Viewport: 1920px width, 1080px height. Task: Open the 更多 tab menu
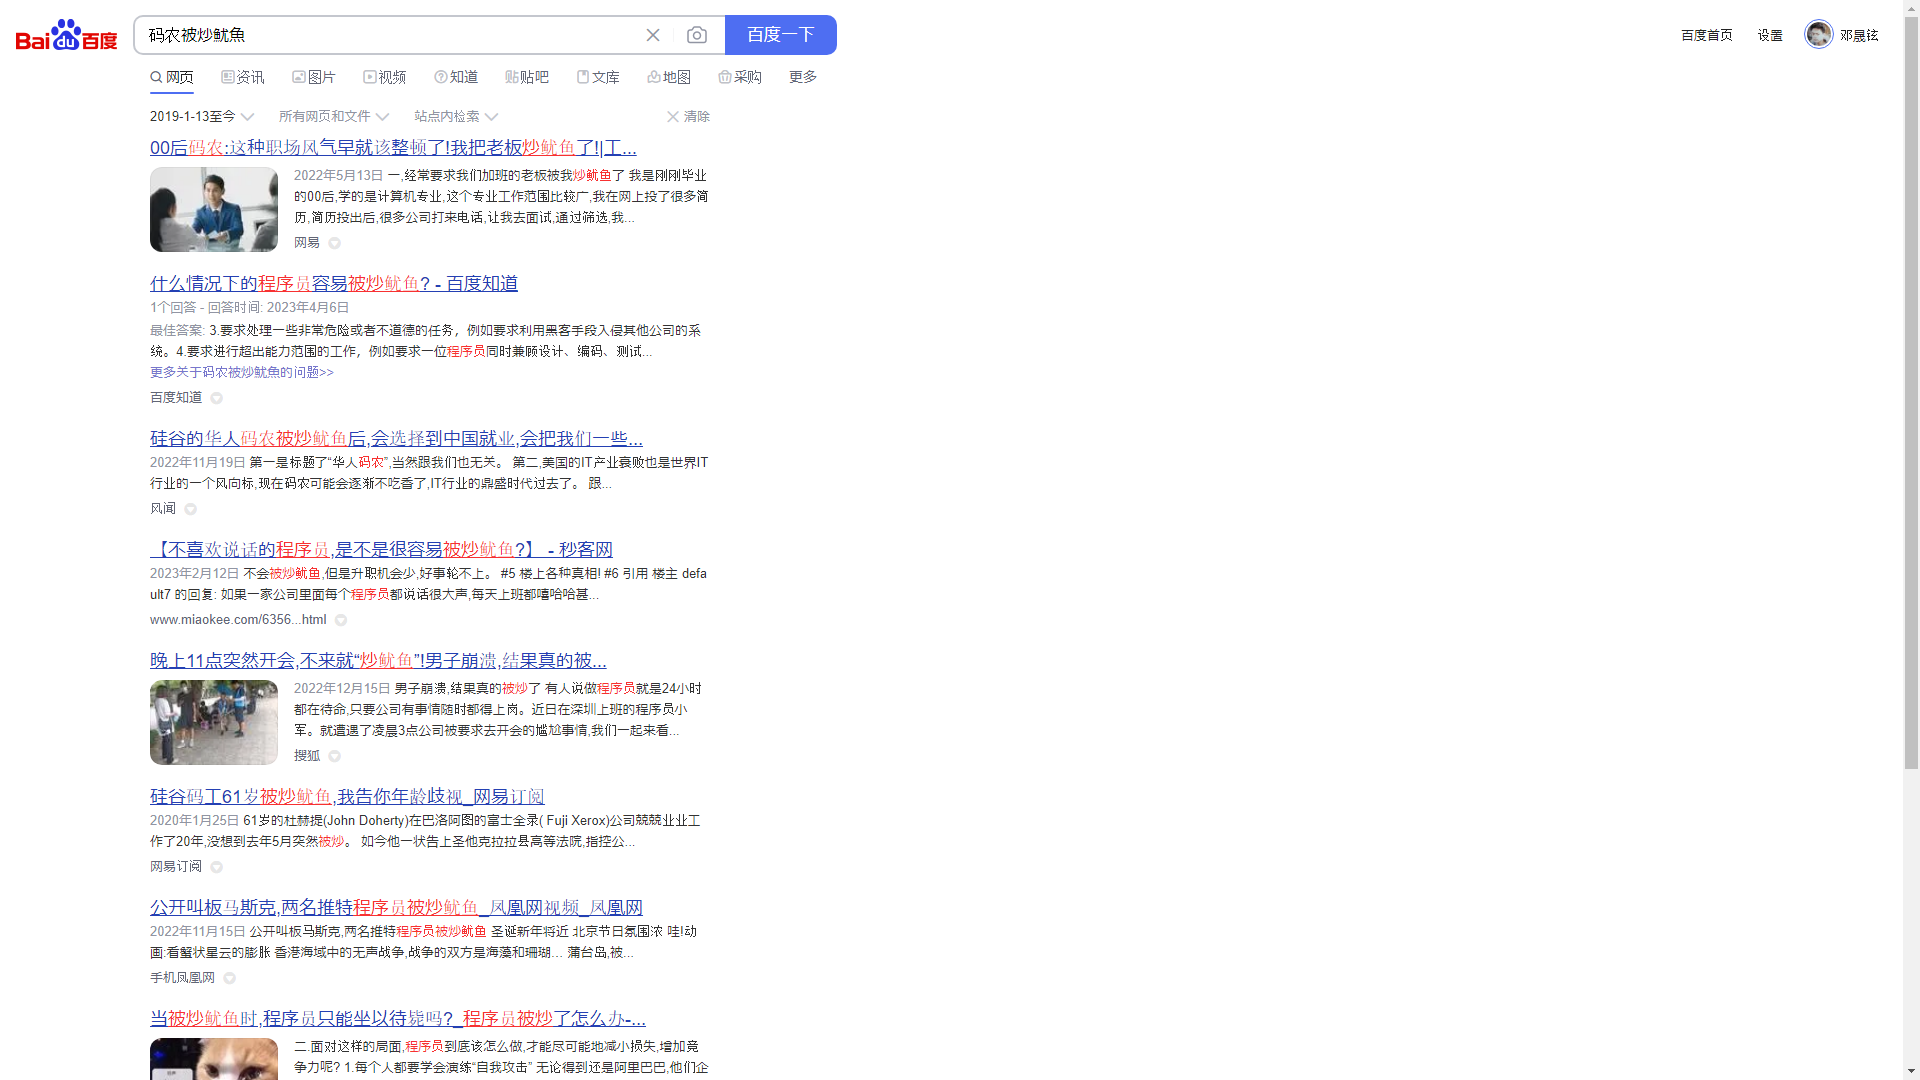803,77
